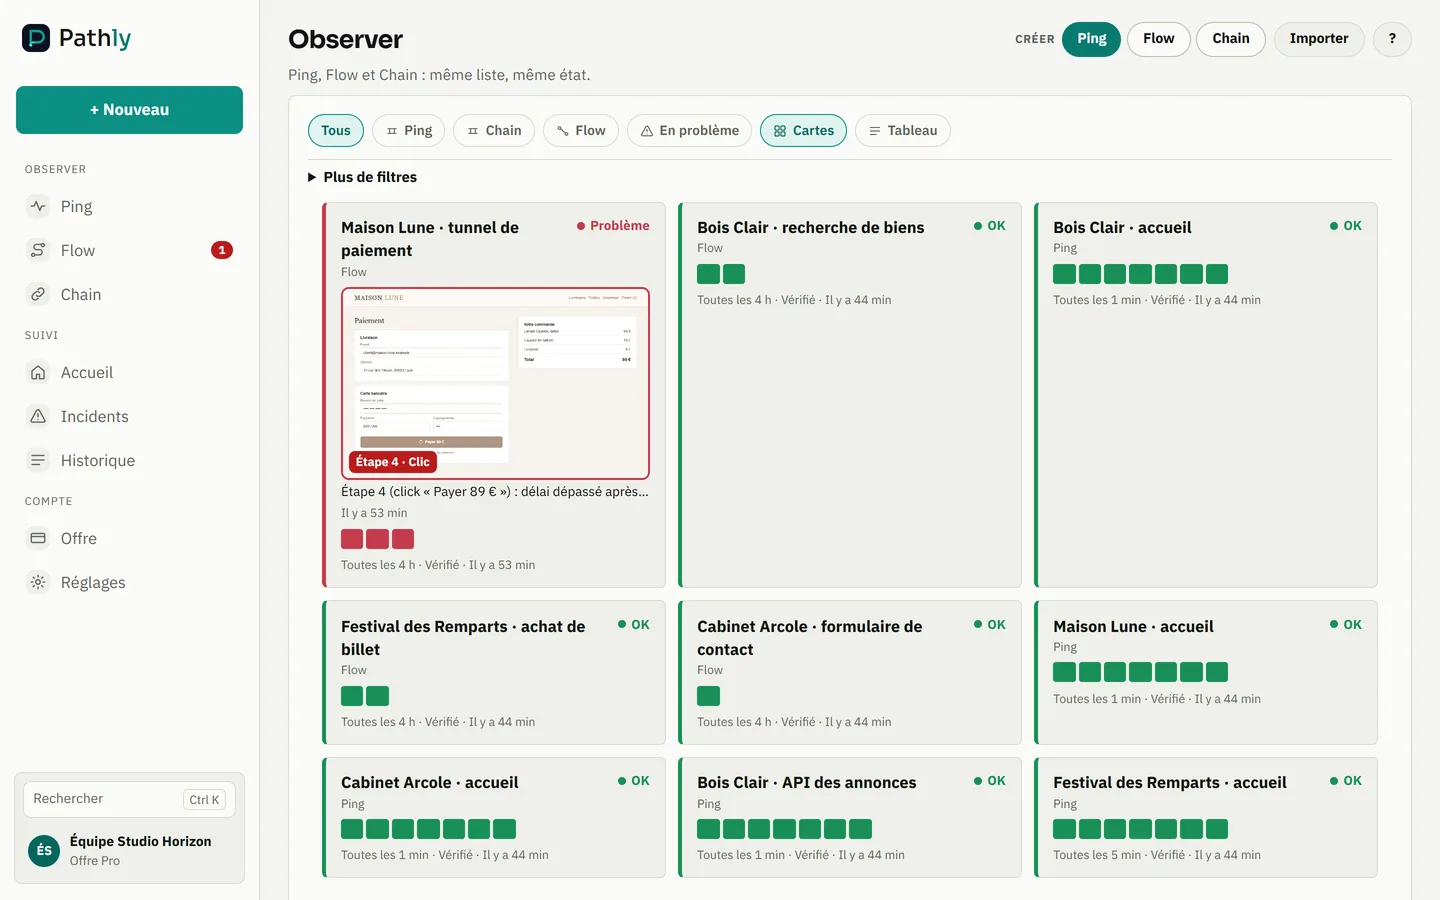Open Festival des Remparts accueil card
1440x900 pixels.
point(1206,817)
